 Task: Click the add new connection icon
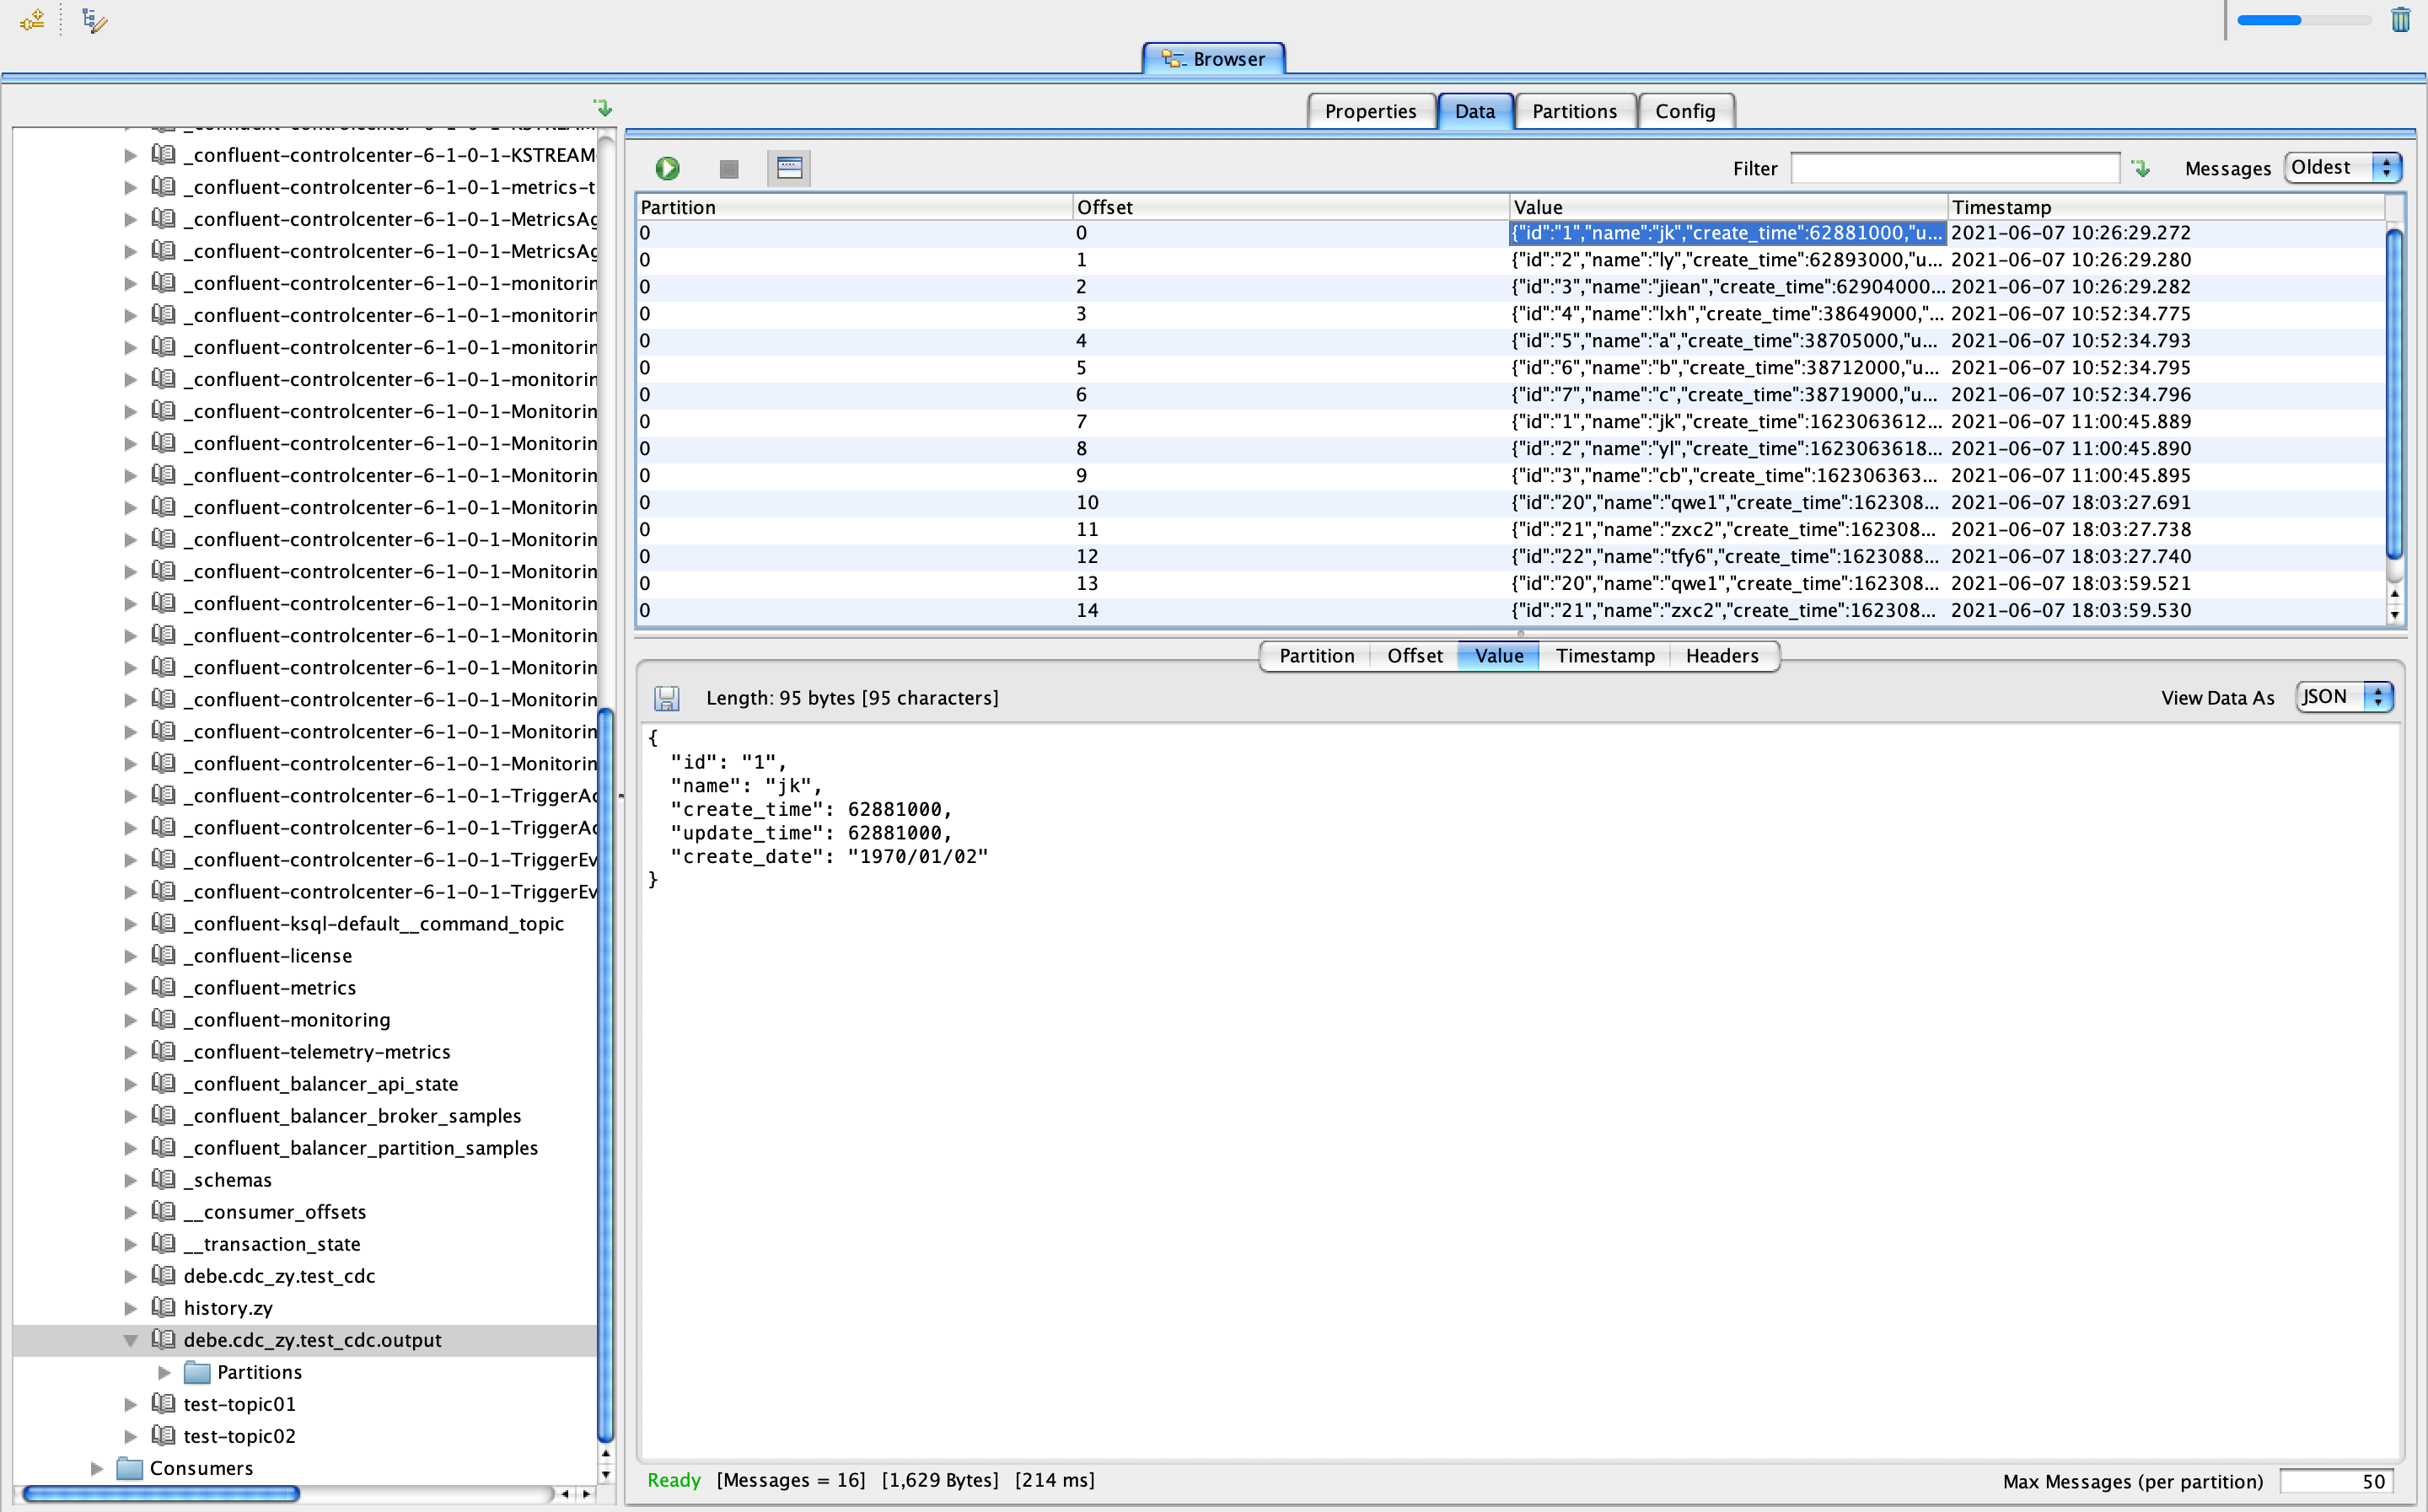32,20
